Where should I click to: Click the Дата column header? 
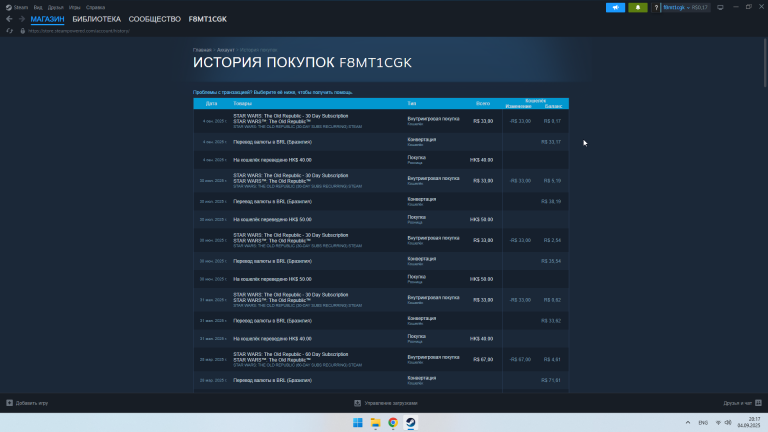pos(212,103)
